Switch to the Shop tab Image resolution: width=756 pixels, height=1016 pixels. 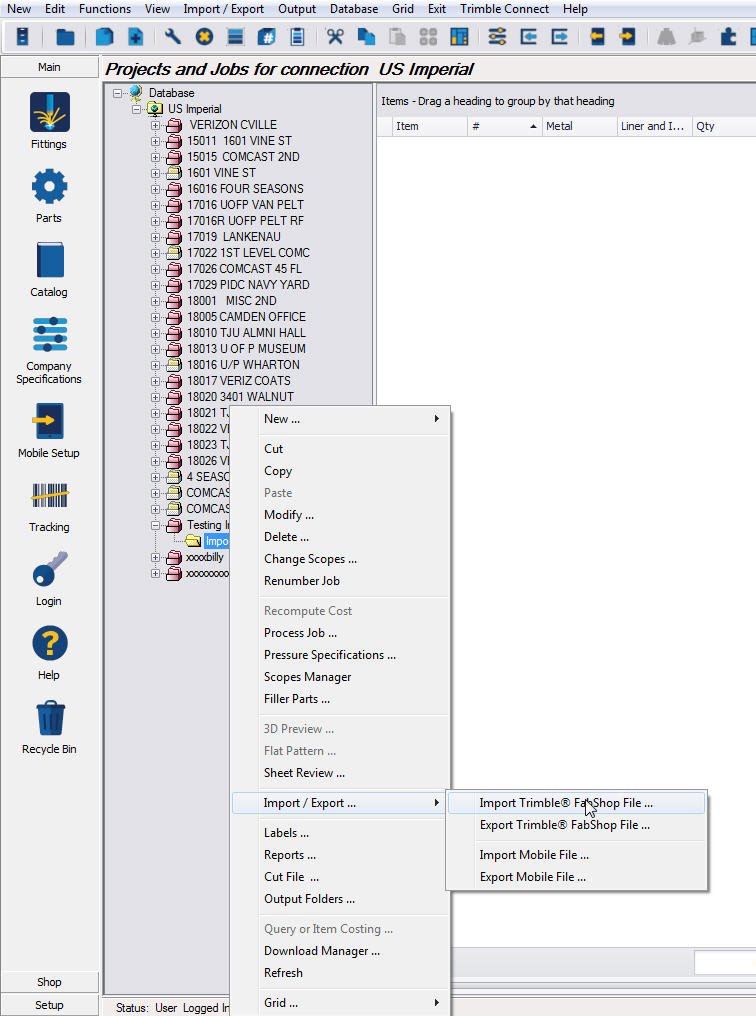(49, 982)
